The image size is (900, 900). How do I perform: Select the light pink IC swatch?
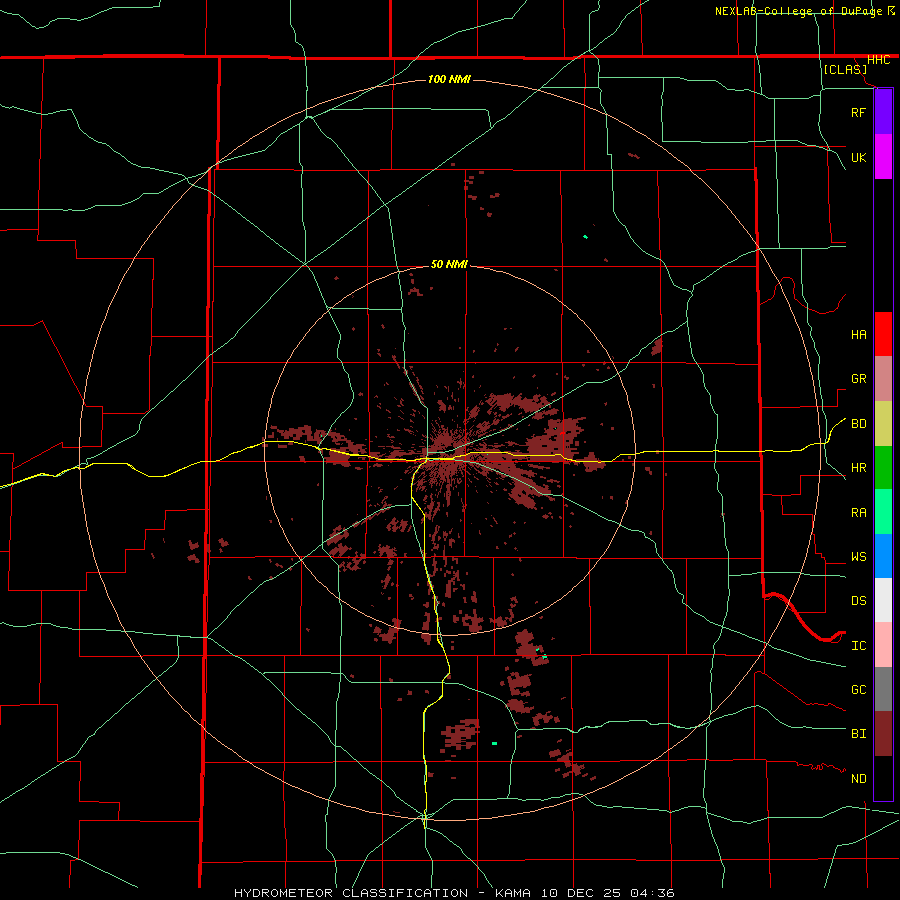(883, 645)
